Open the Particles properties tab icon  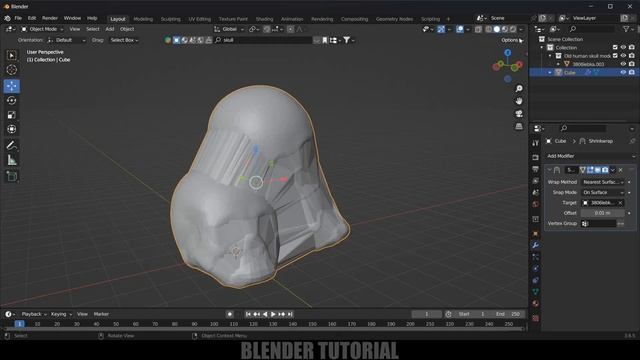pos(536,257)
